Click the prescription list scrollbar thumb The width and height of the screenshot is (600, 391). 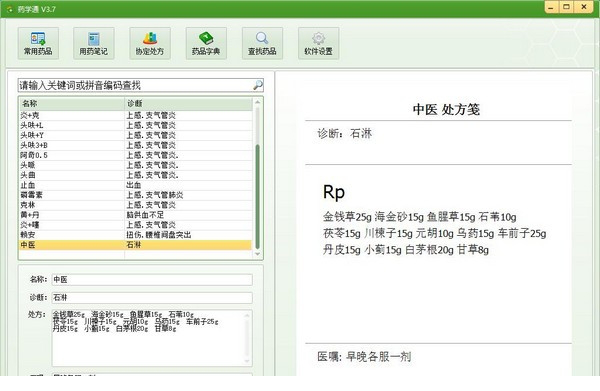pyautogui.click(x=258, y=196)
